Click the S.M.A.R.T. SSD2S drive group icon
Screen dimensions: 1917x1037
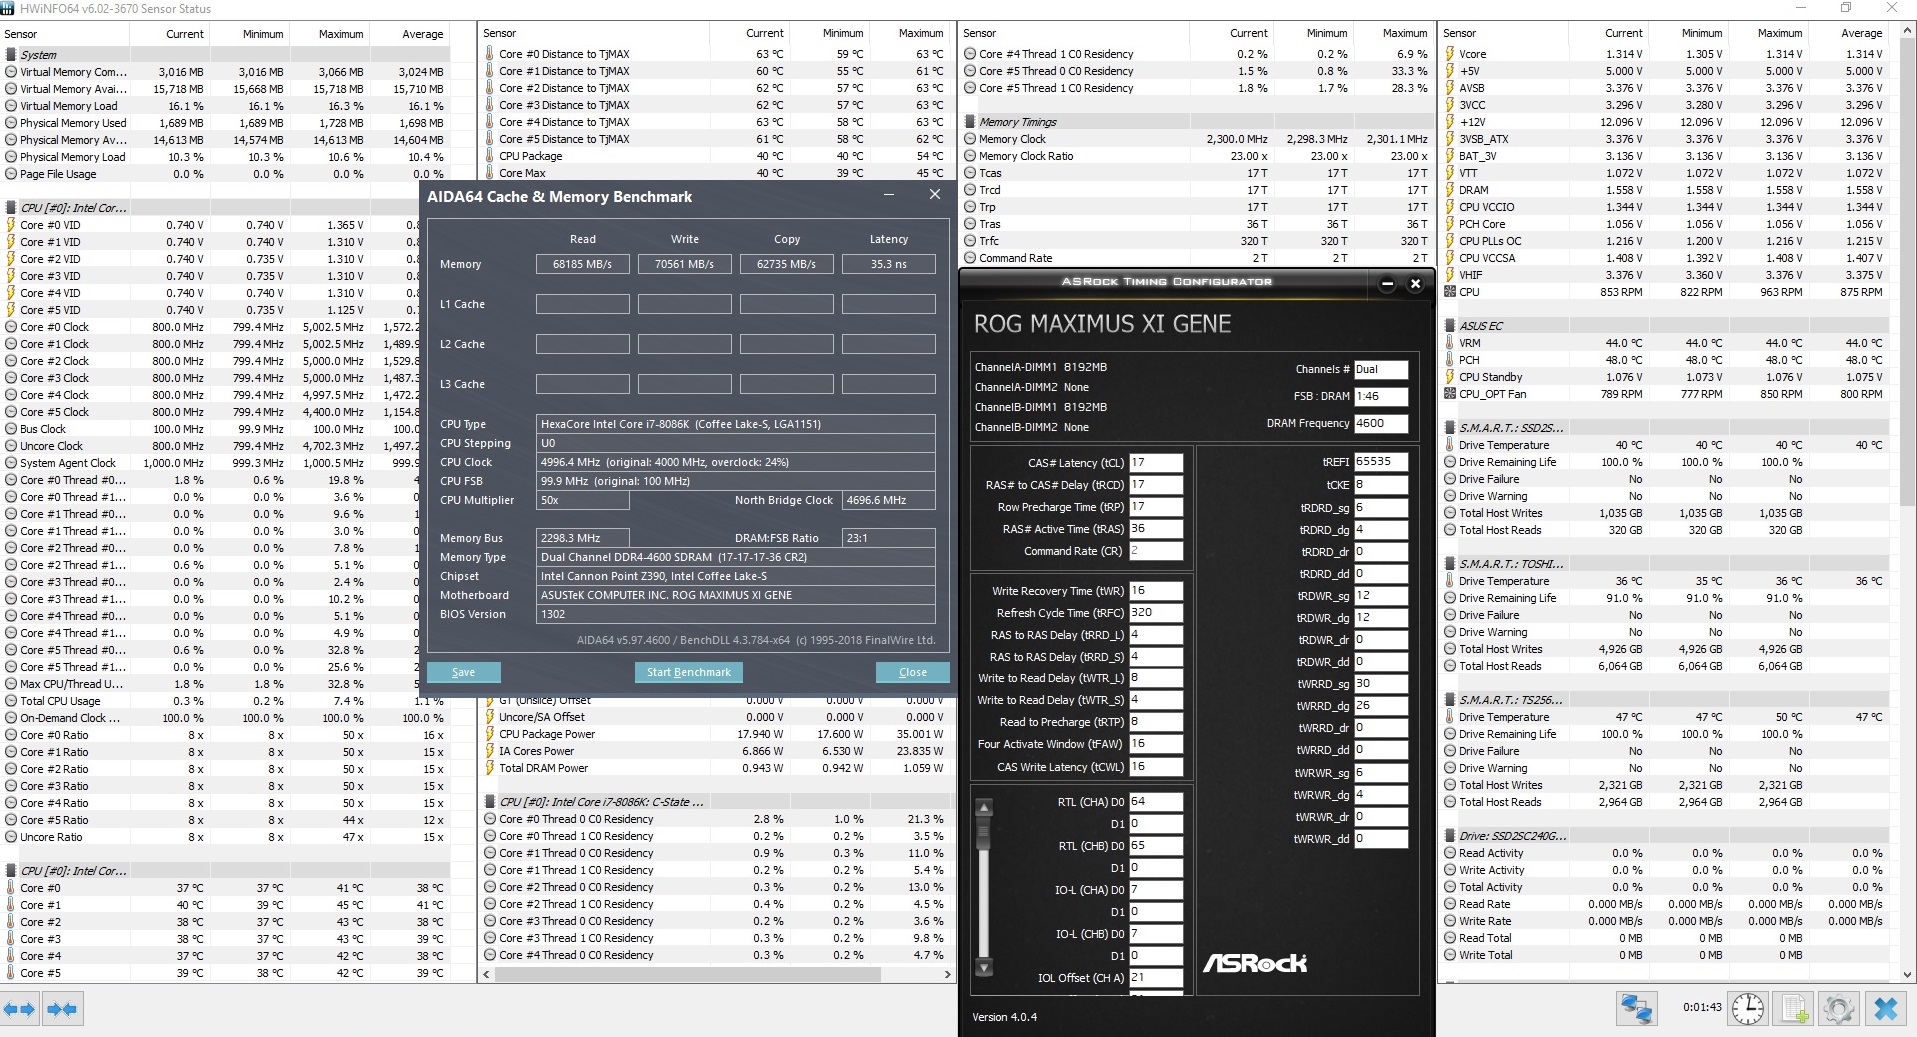[x=1450, y=428]
